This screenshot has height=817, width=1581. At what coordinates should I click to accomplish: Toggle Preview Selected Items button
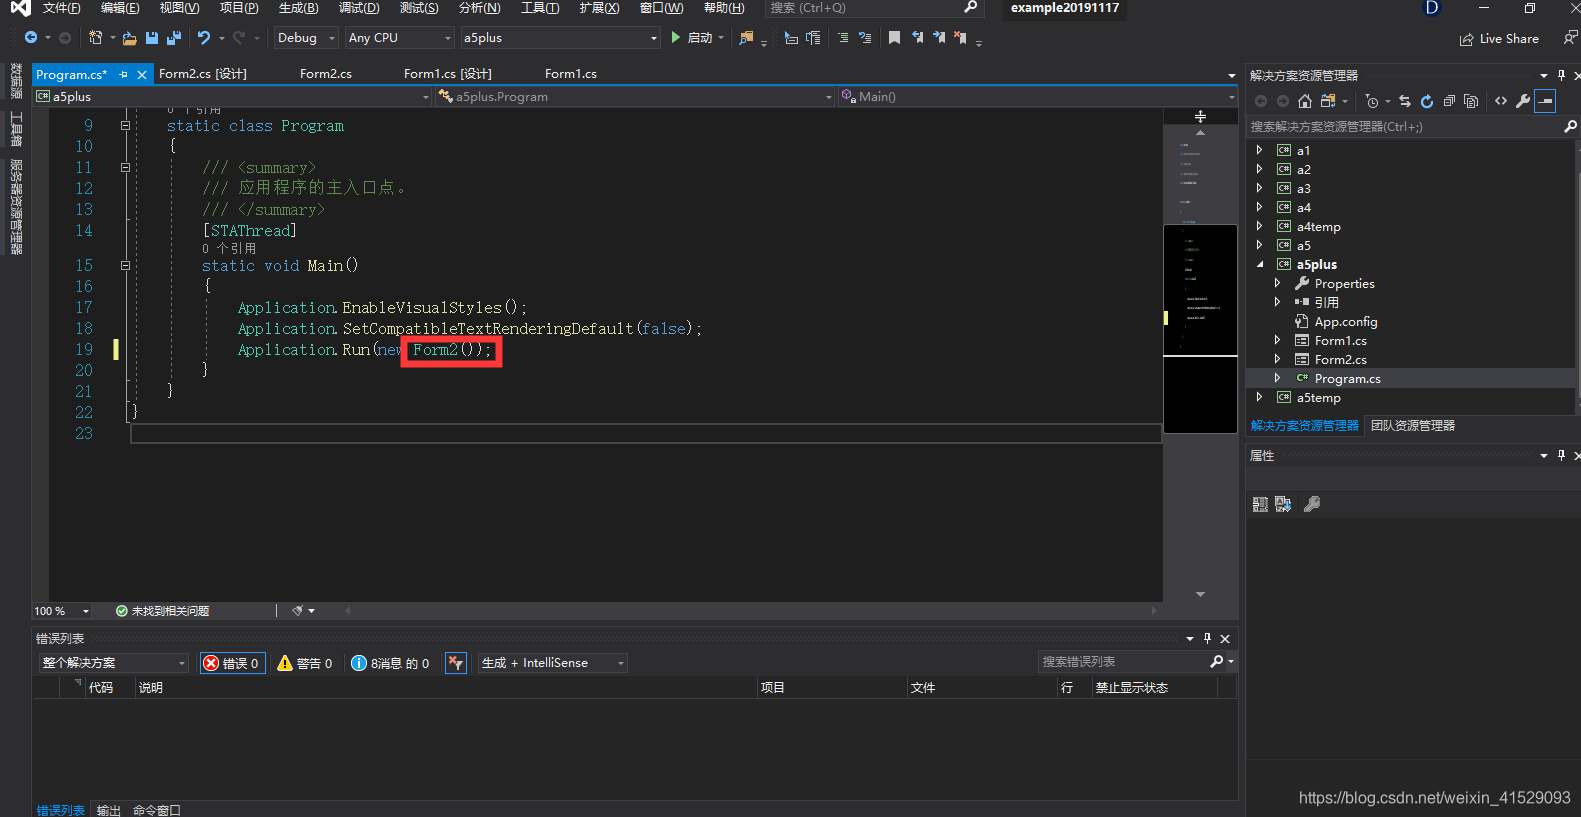pos(1545,101)
